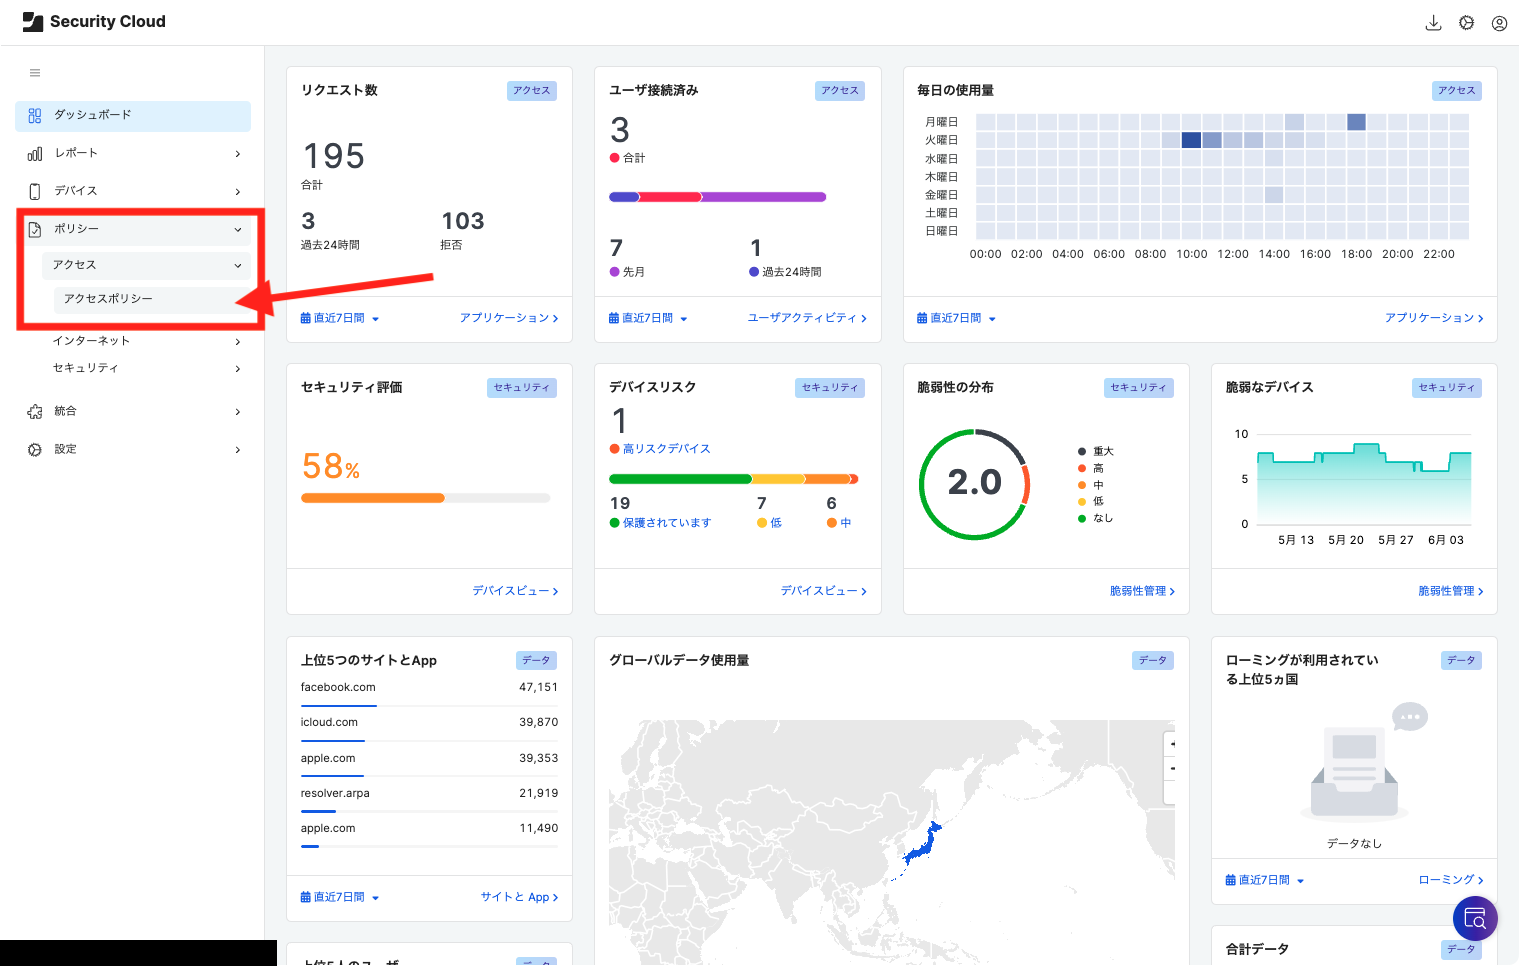Expand the 統合 menu
The height and width of the screenshot is (966, 1519).
click(x=133, y=412)
